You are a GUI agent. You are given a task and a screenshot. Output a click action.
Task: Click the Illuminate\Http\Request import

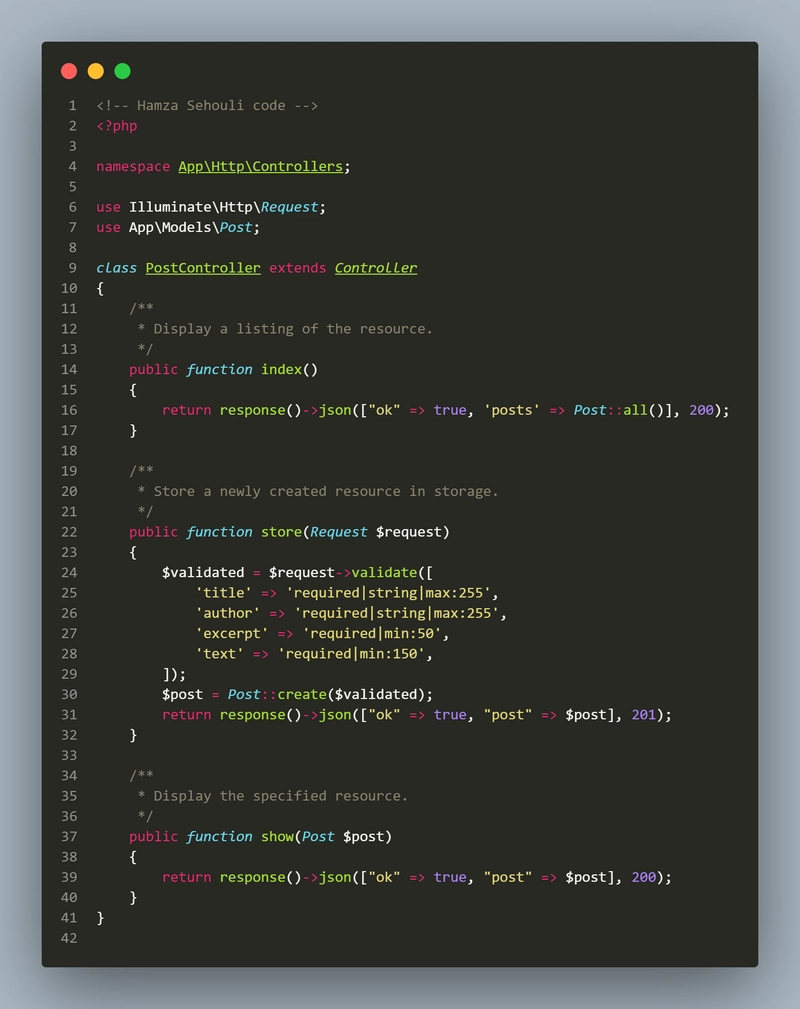pos(223,207)
